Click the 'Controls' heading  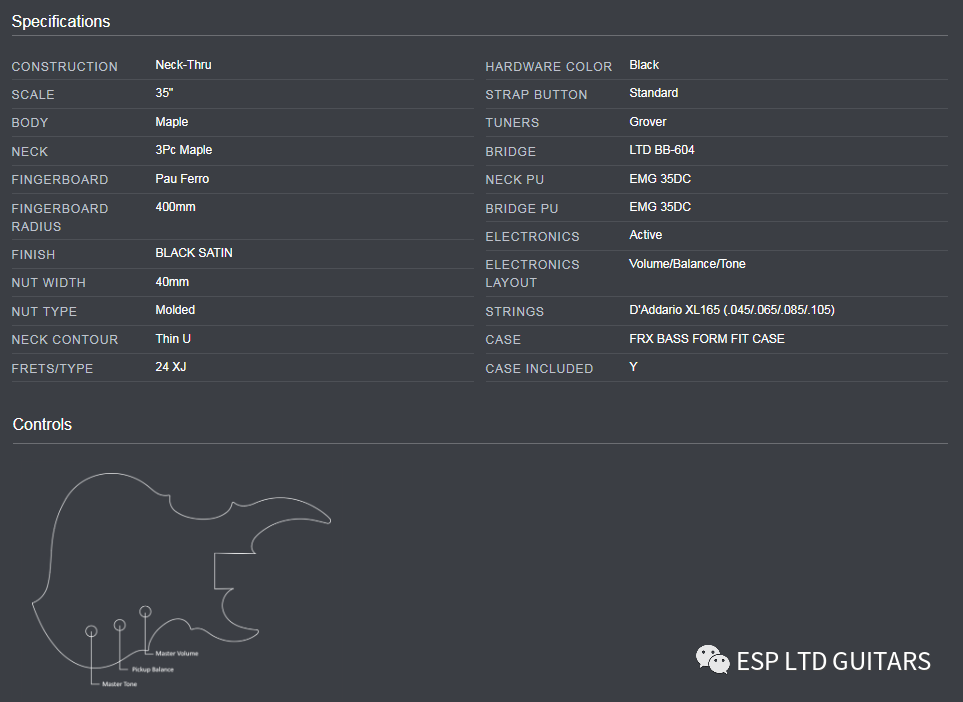pos(42,424)
